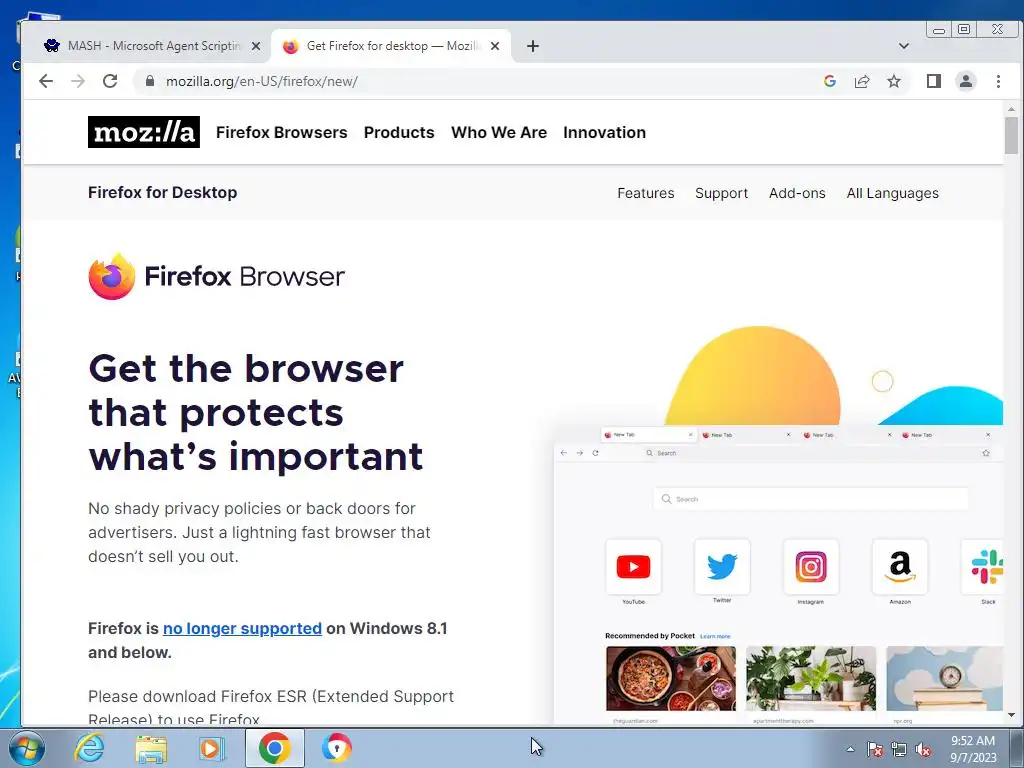Open the Firefox Browsers menu
1024x768 pixels.
point(281,132)
